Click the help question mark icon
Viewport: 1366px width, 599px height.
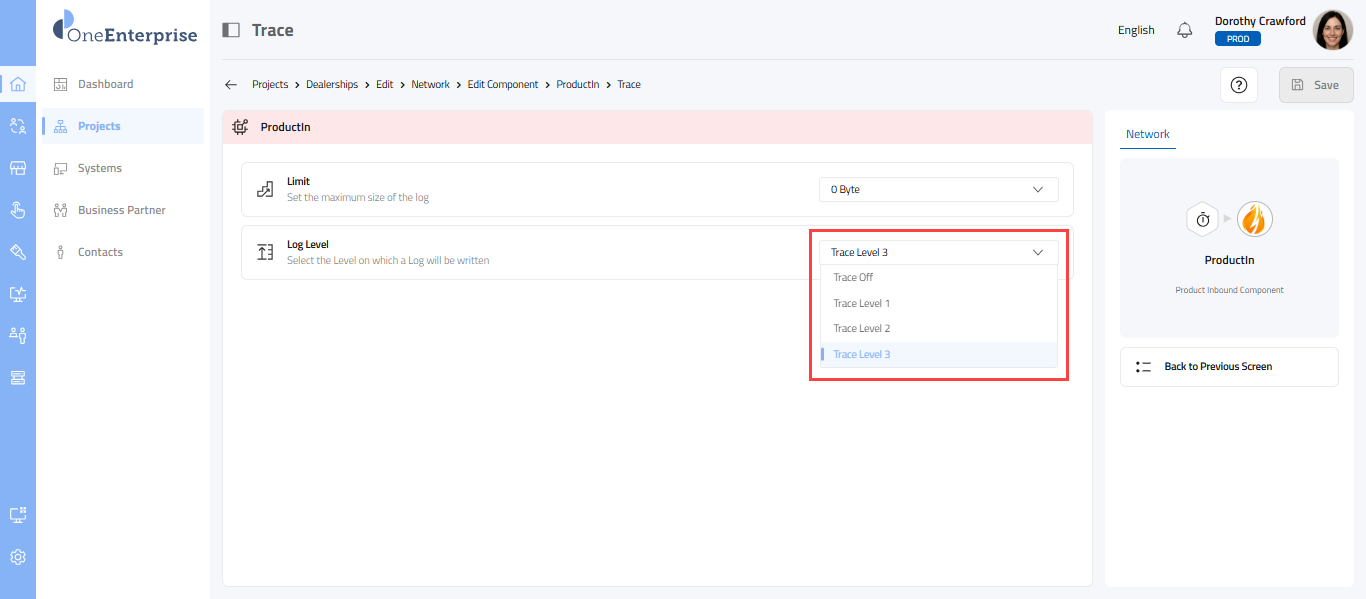click(x=1239, y=85)
